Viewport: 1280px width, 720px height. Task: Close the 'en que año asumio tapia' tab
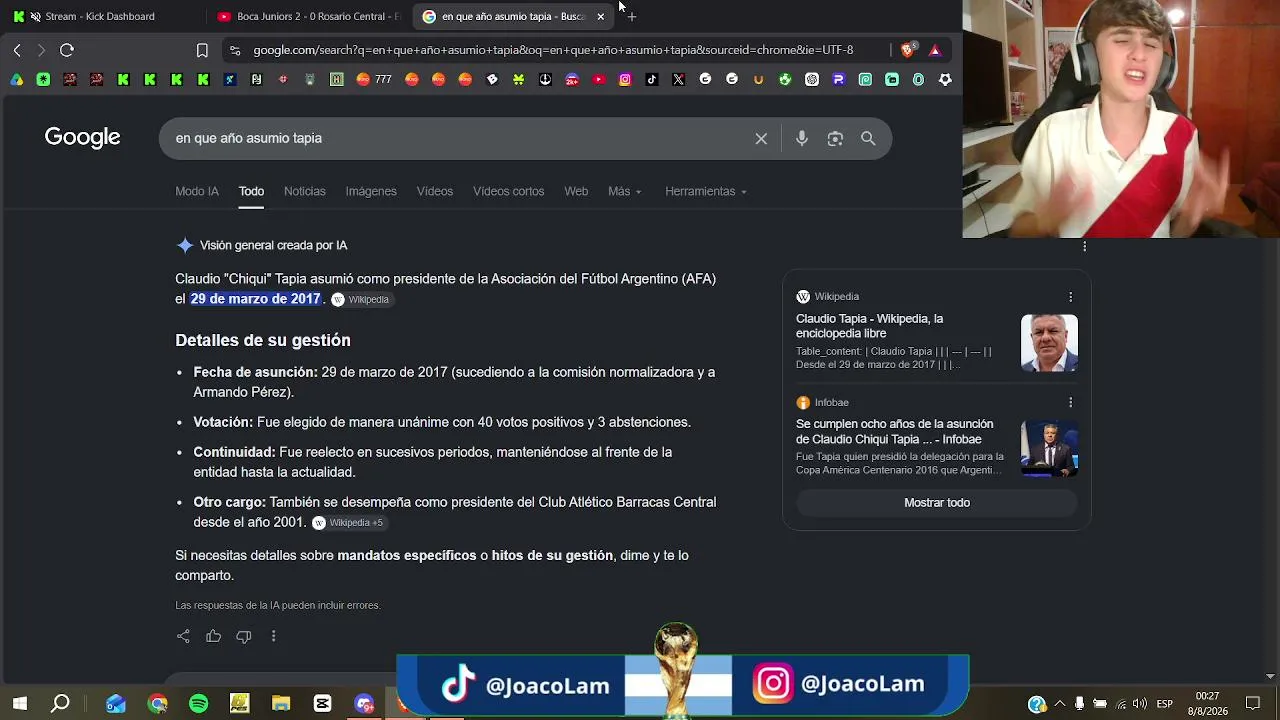[x=600, y=16]
